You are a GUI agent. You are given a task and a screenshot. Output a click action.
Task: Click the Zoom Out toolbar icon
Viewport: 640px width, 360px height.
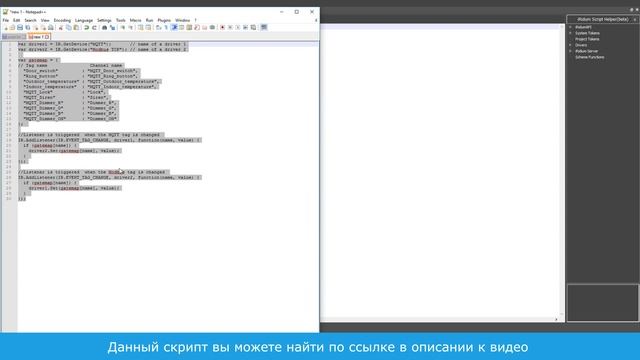click(x=131, y=27)
